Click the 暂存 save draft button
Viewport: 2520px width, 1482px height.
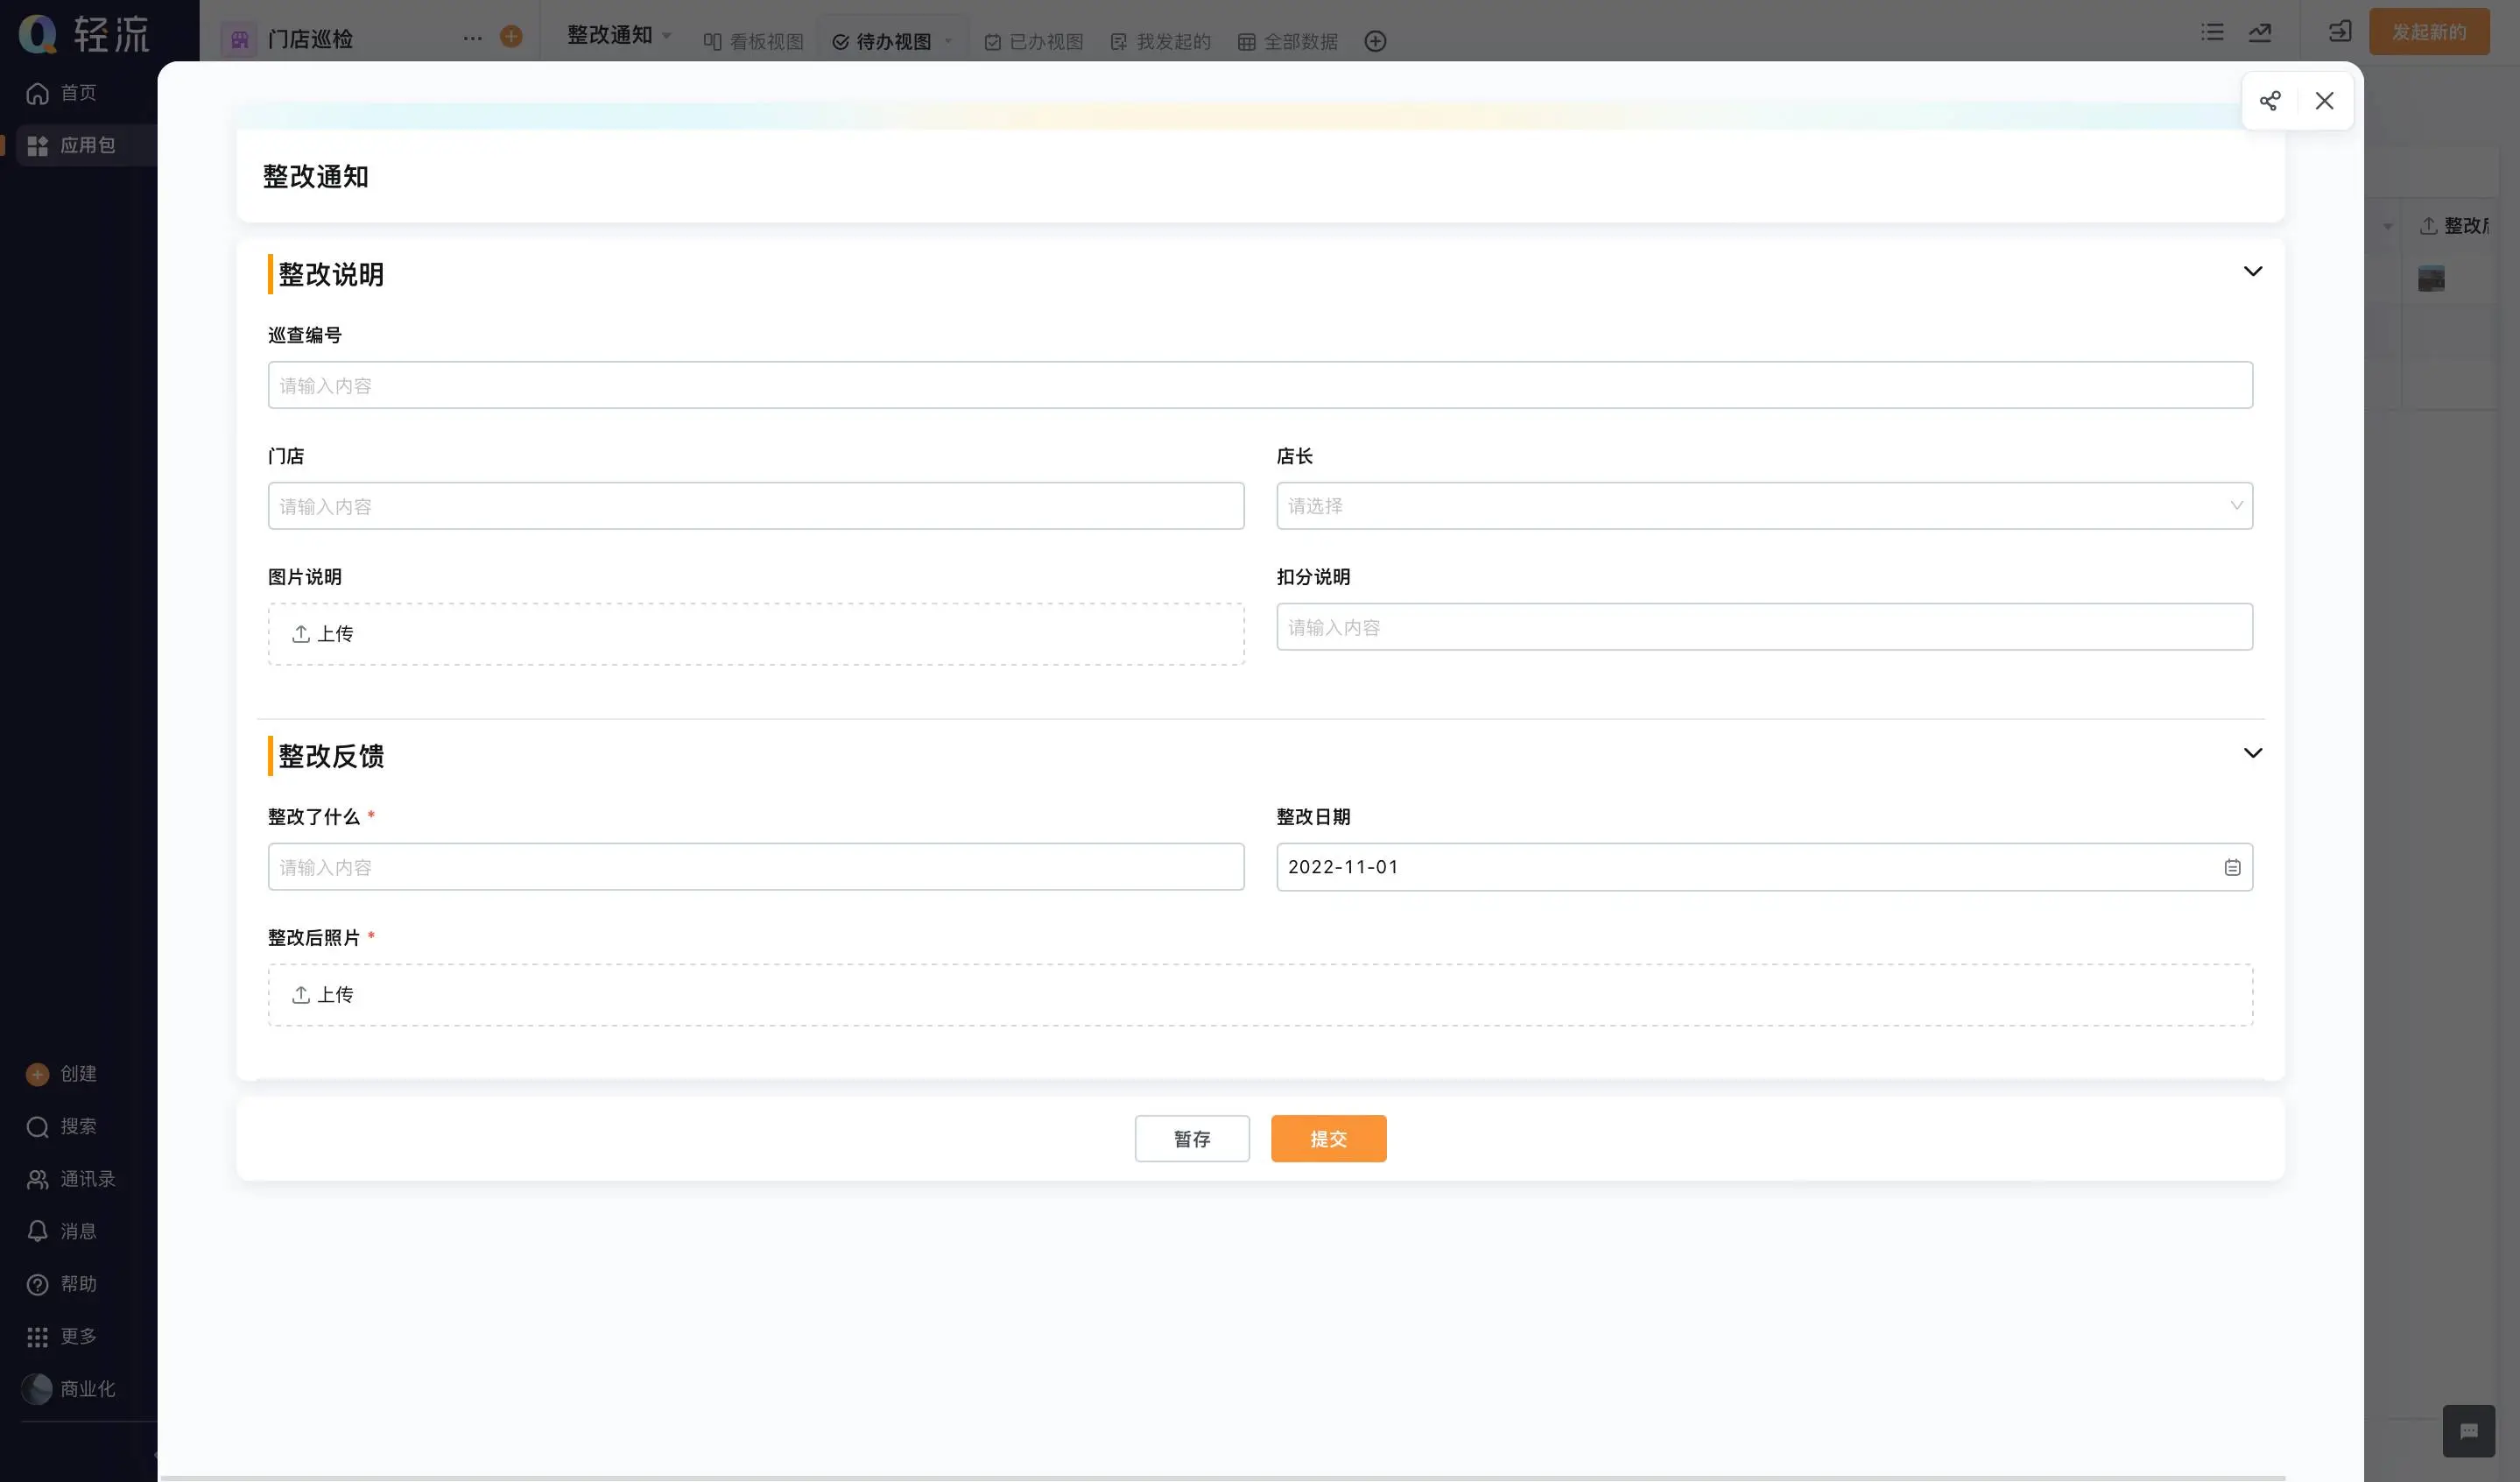coord(1191,1139)
